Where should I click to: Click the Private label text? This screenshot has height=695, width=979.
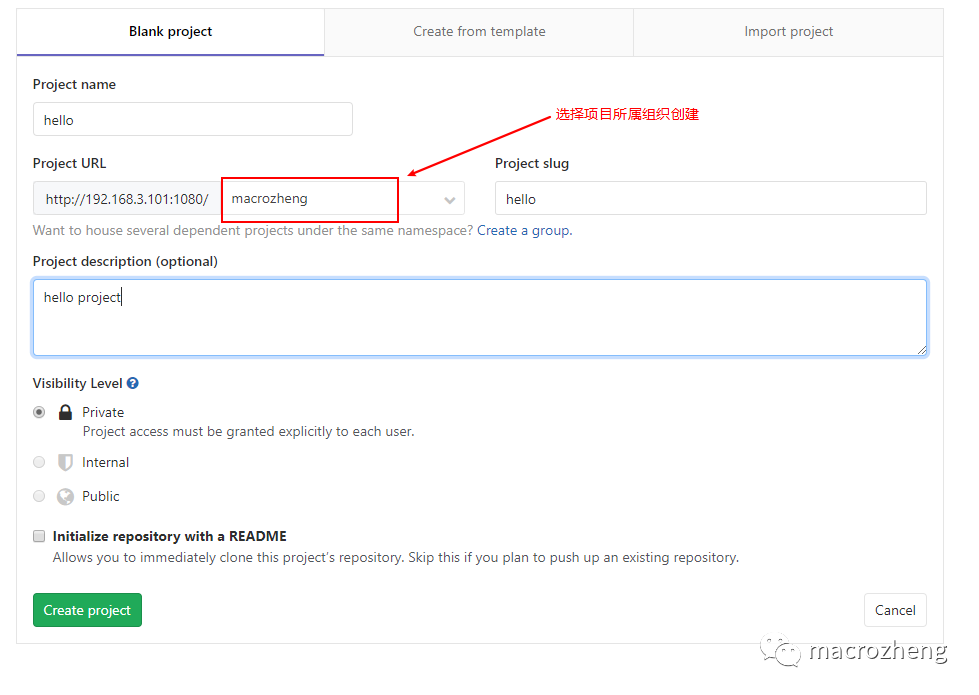[x=103, y=412]
